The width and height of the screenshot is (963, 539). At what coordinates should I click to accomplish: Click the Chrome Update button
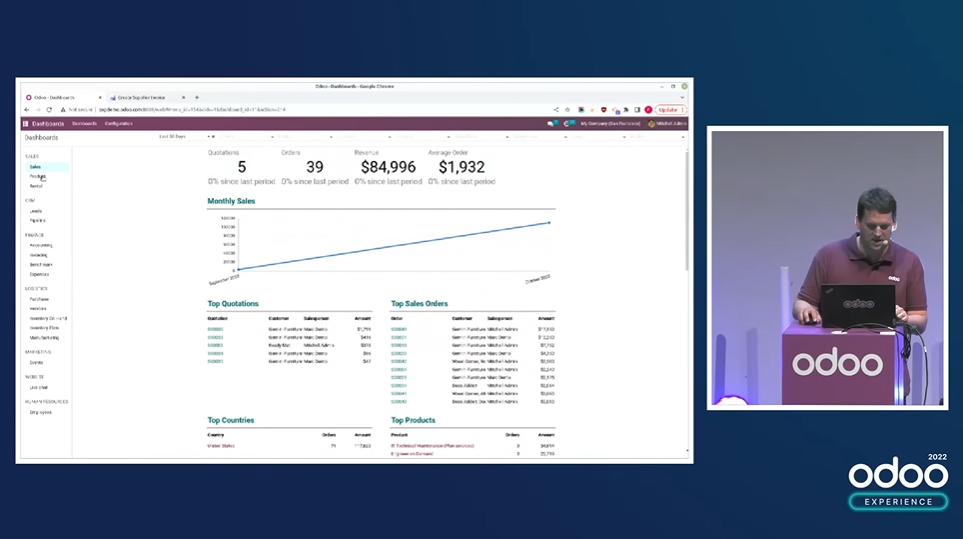[670, 110]
